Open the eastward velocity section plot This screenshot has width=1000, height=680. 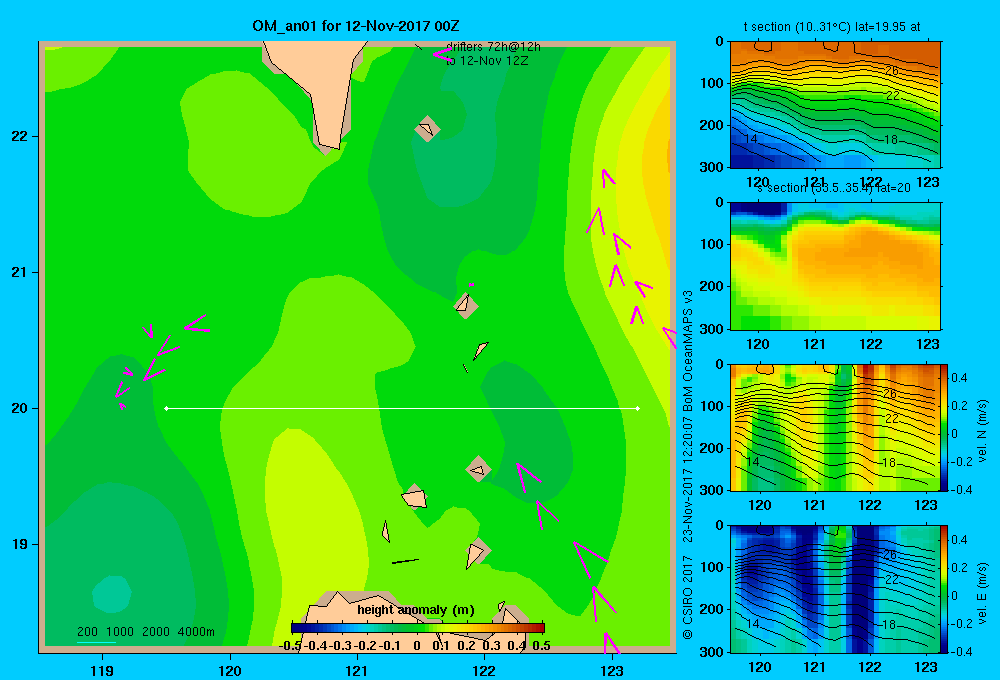coord(835,589)
